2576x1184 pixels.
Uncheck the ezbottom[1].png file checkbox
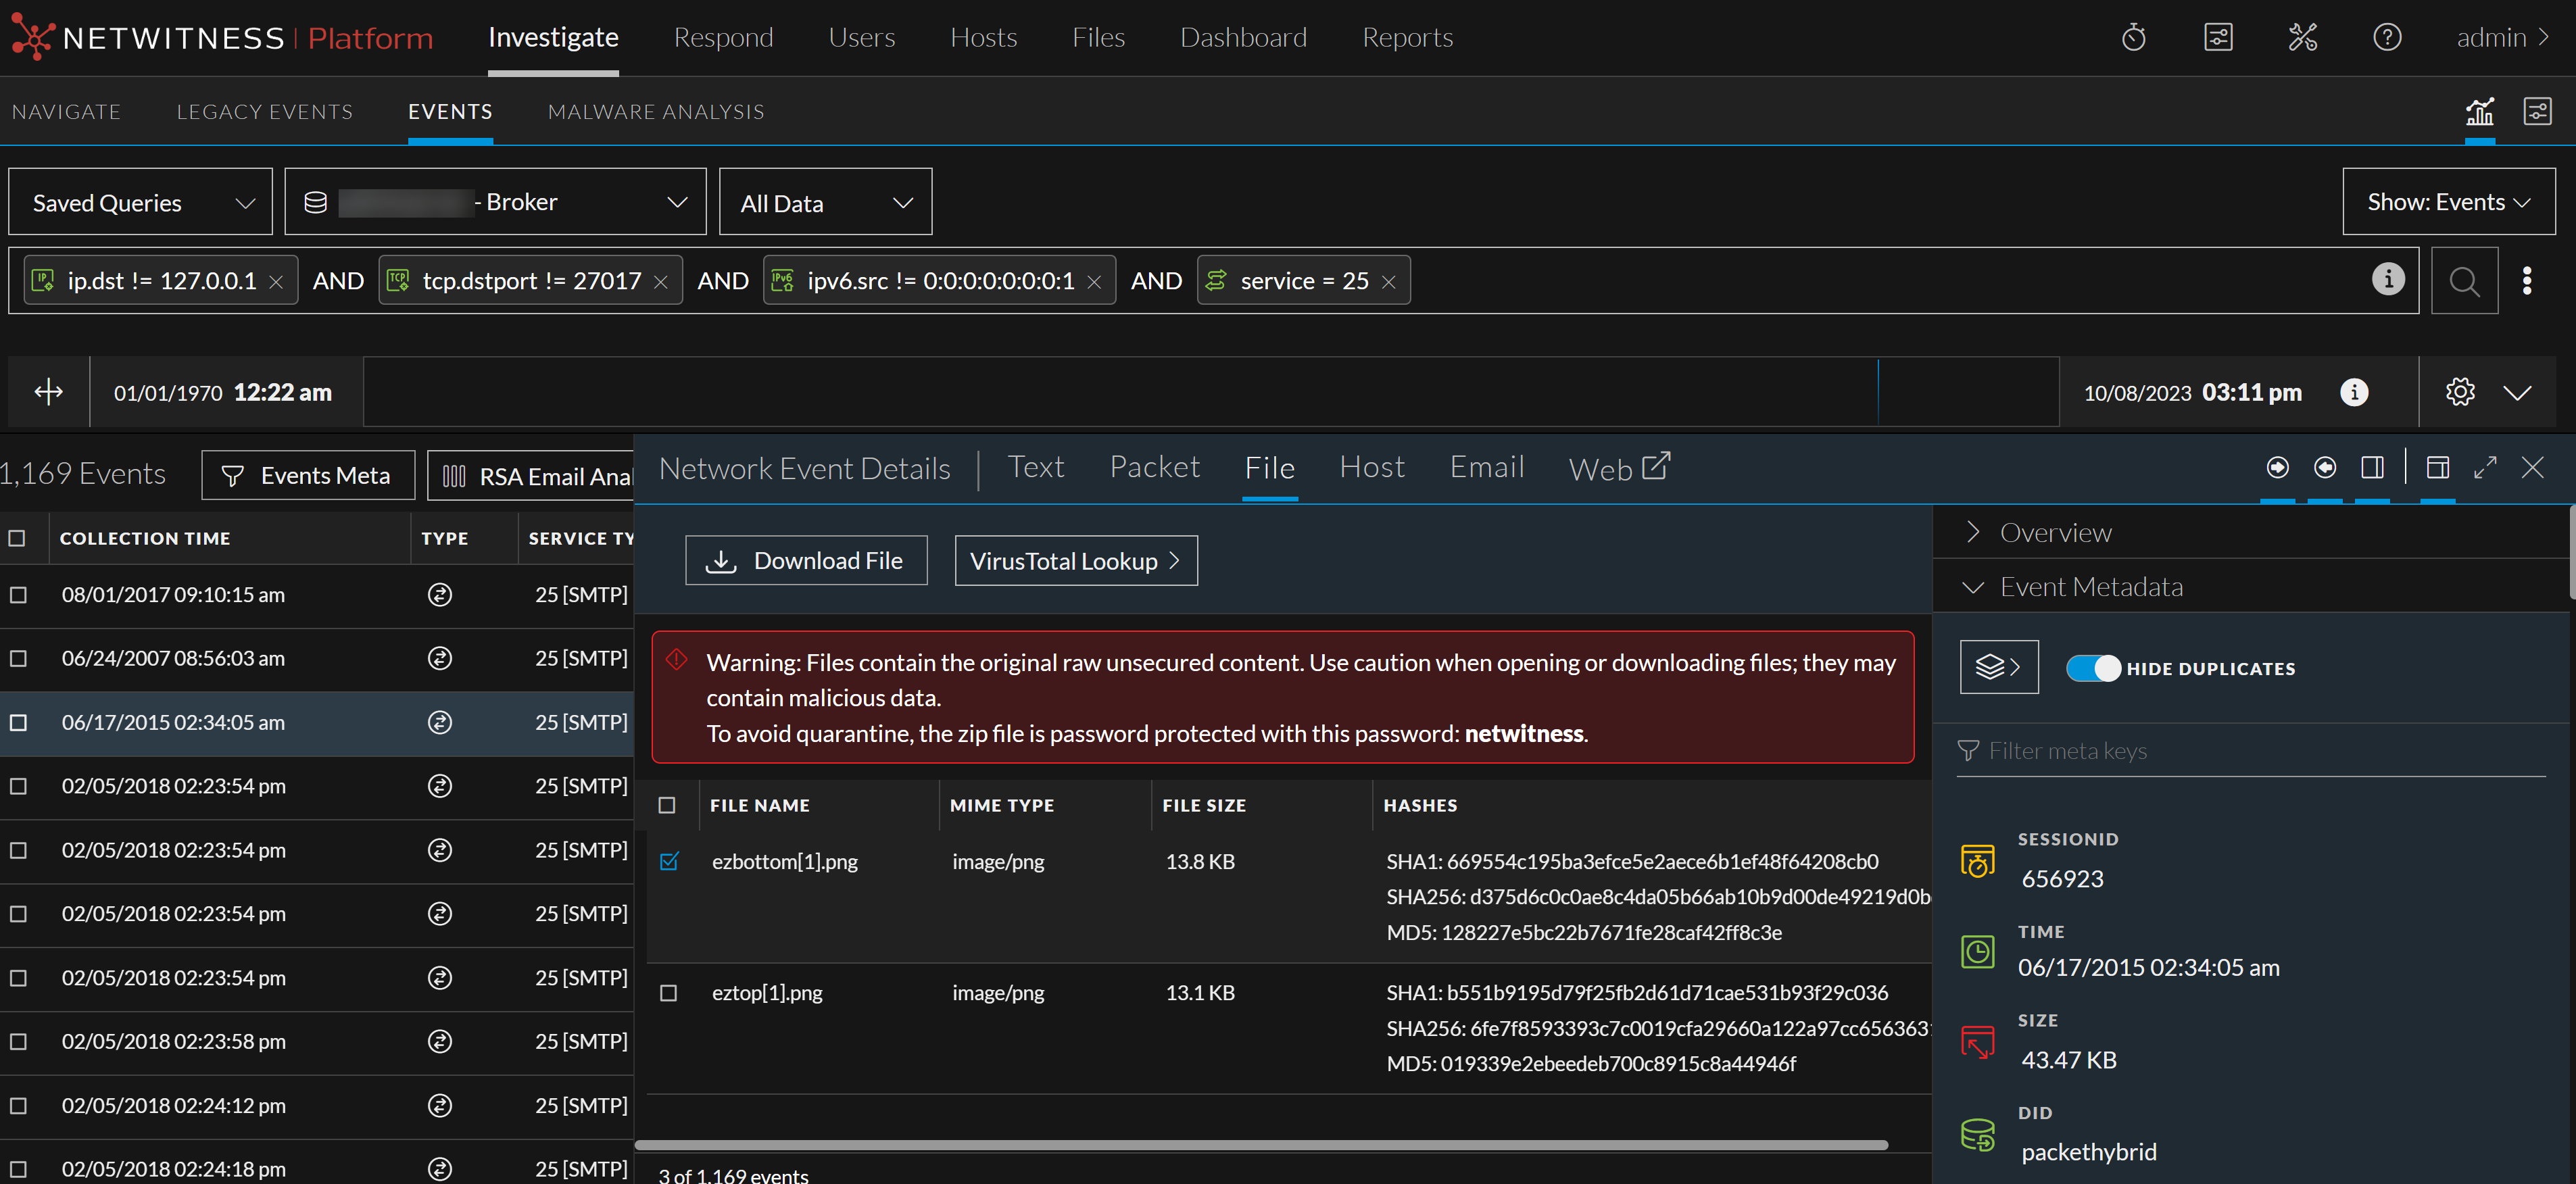coord(669,861)
